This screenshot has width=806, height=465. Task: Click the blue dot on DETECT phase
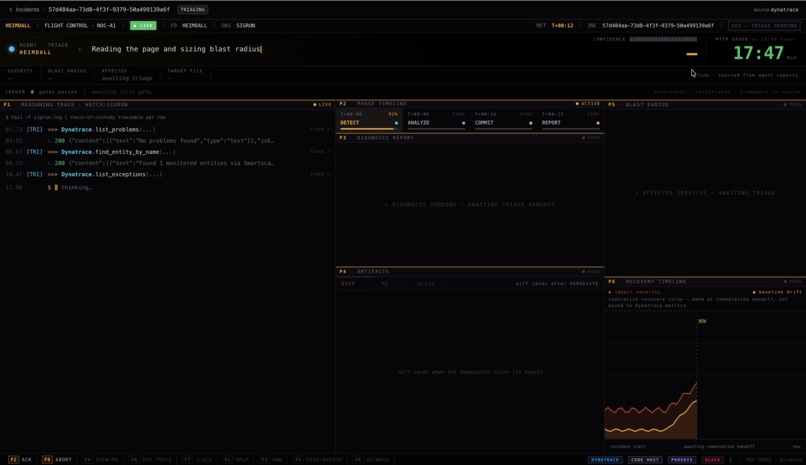coord(396,123)
